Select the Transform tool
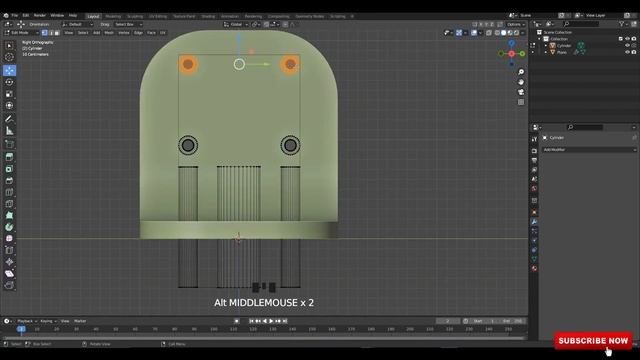This screenshot has height=360, width=640. pyautogui.click(x=9, y=106)
